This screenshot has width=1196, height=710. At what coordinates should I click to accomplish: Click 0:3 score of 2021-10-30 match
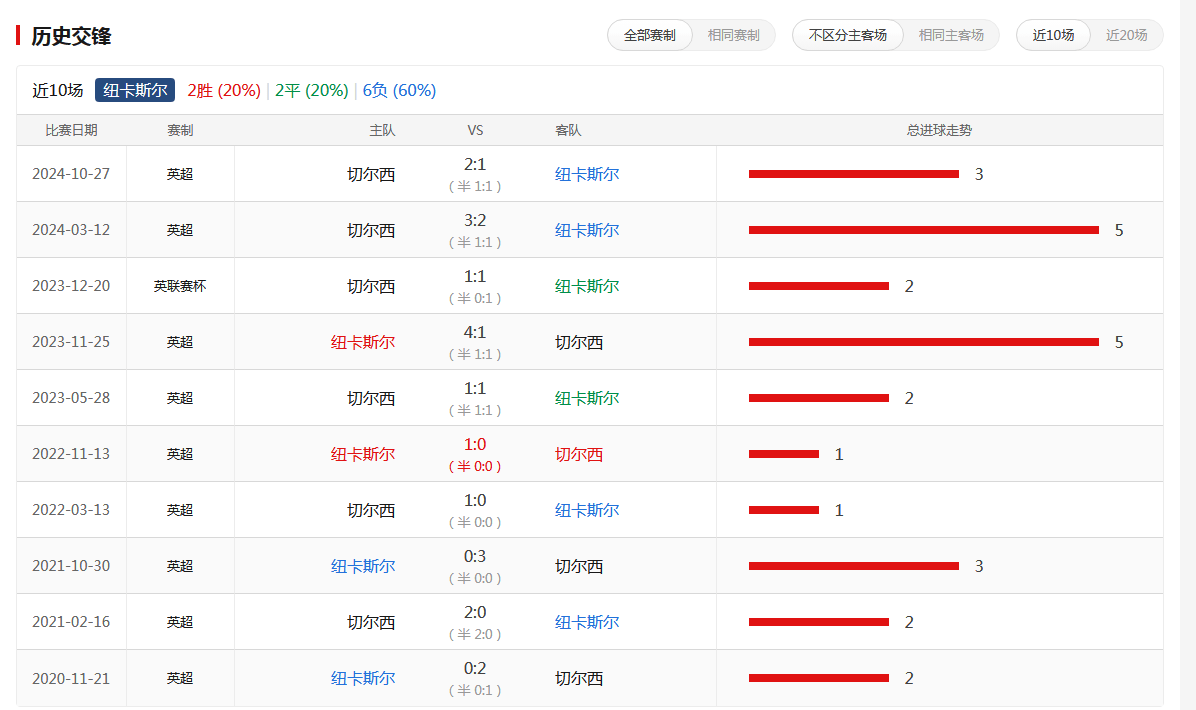coord(474,557)
